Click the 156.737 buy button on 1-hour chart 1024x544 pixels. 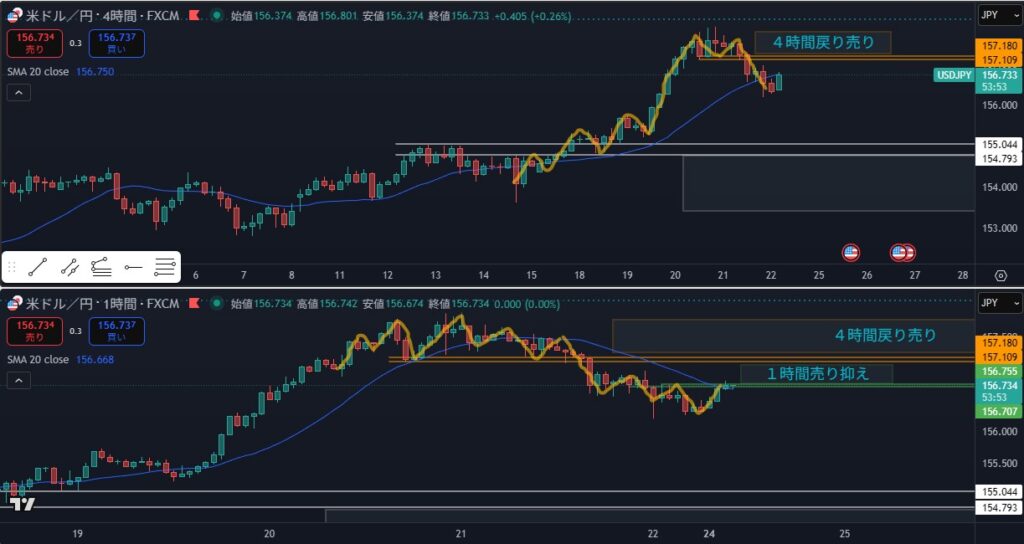116,331
